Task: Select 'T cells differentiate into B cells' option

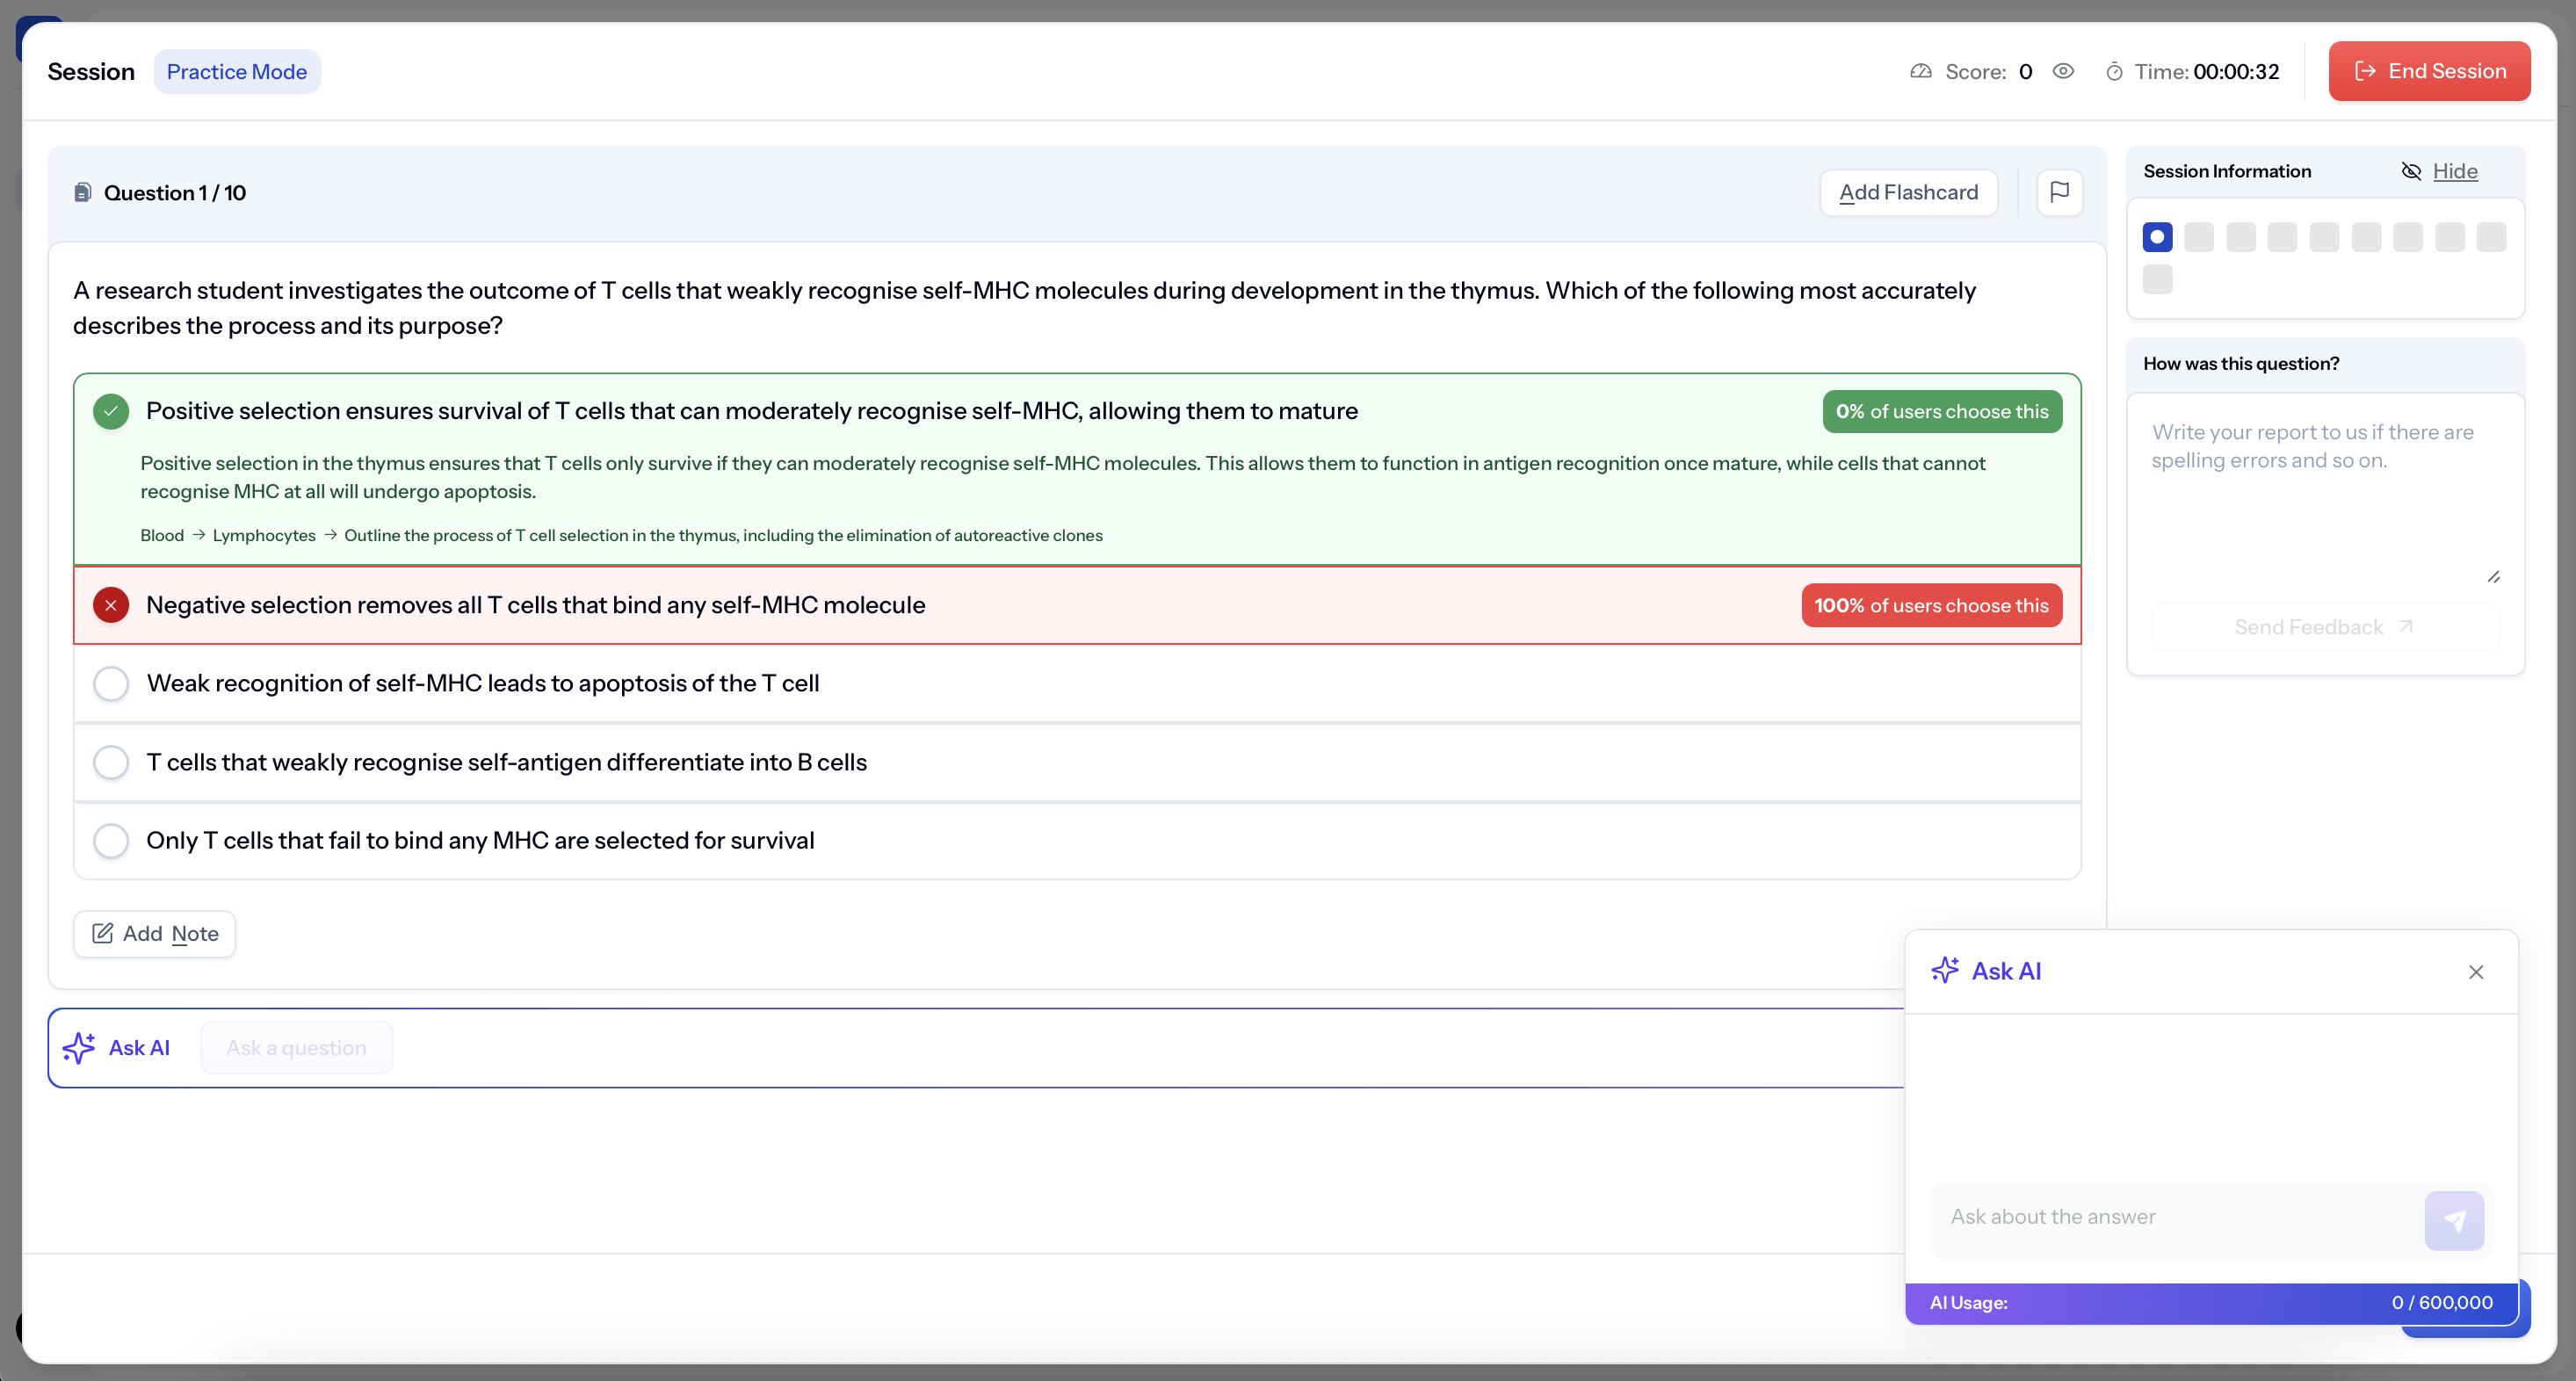Action: click(111, 762)
